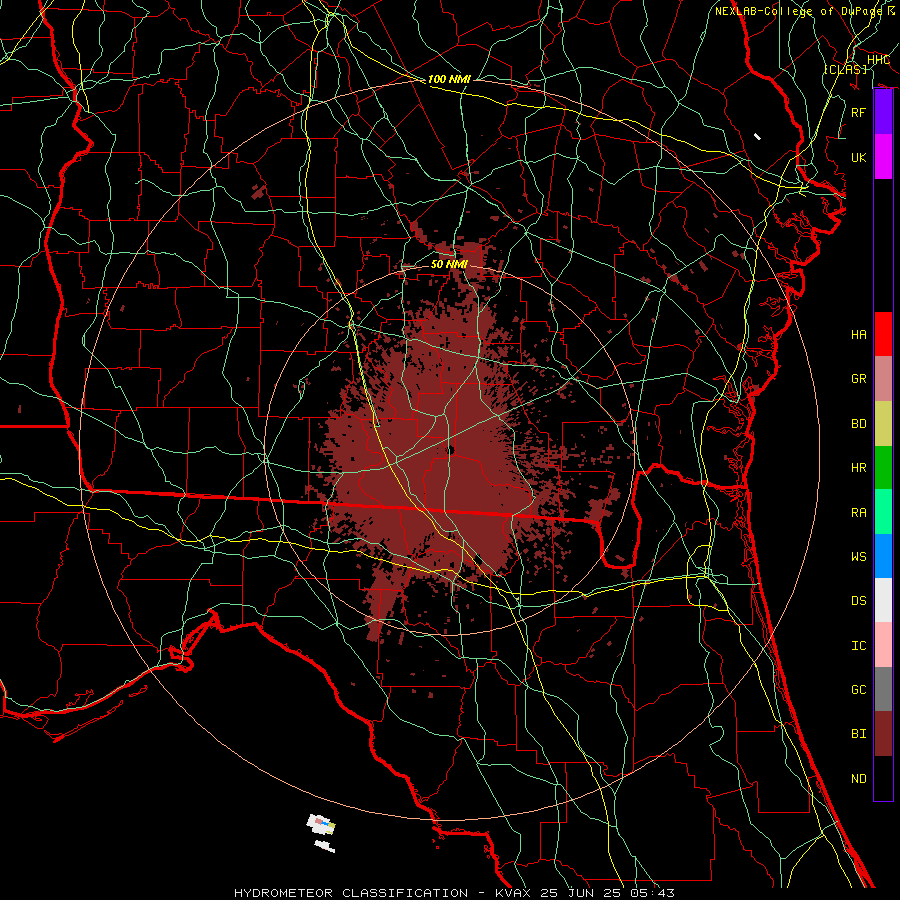
Task: Click the ND black legend swatch
Action: coord(883,778)
